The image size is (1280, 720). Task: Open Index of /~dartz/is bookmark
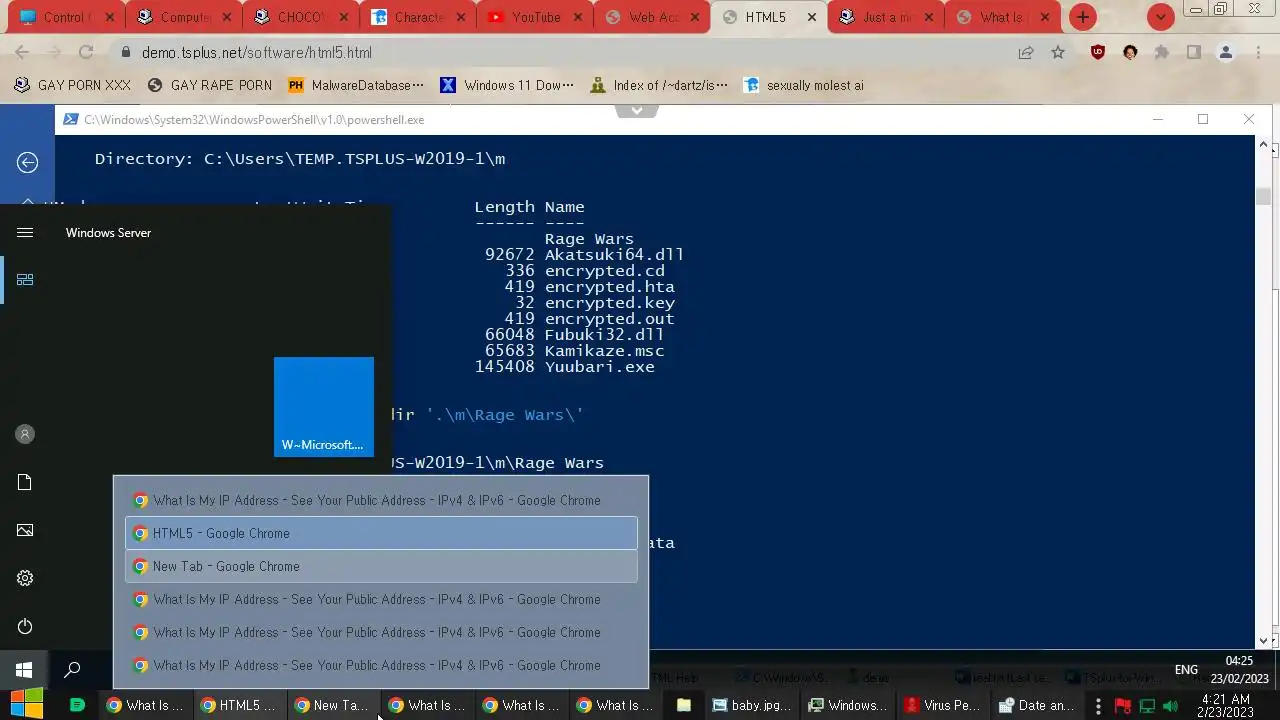point(659,85)
